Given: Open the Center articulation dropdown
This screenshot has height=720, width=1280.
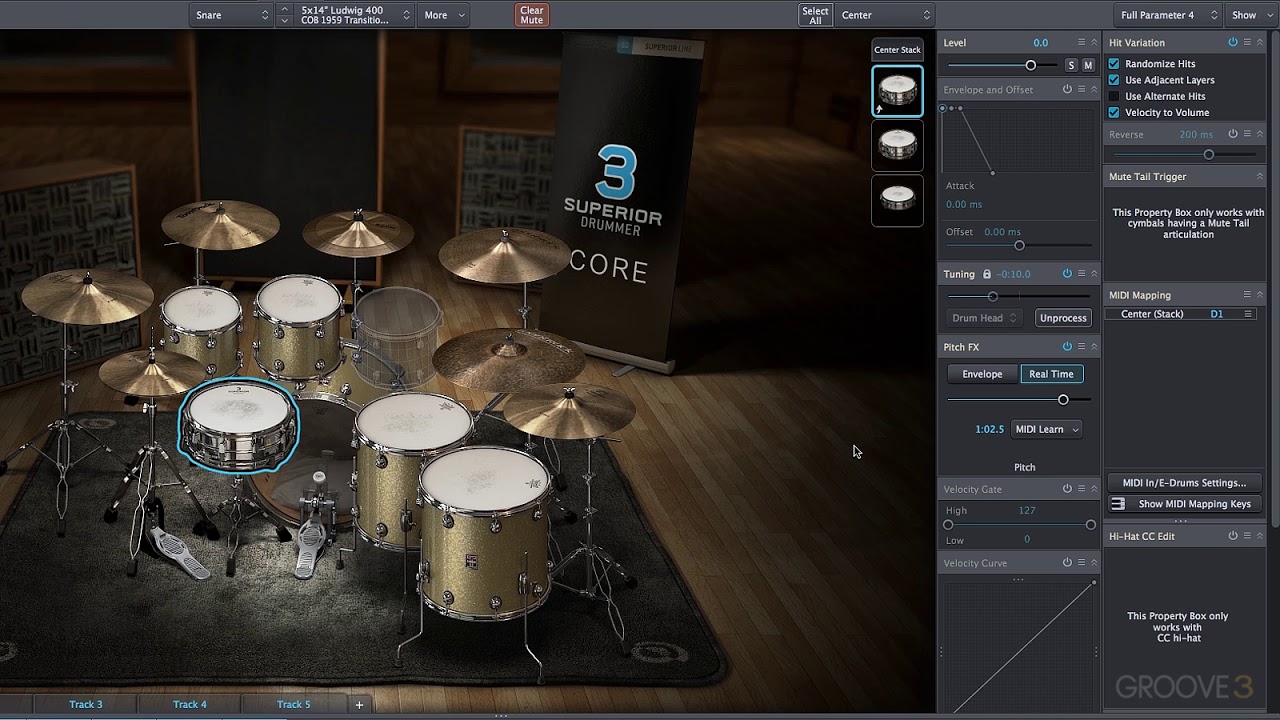Looking at the screenshot, I should (885, 15).
